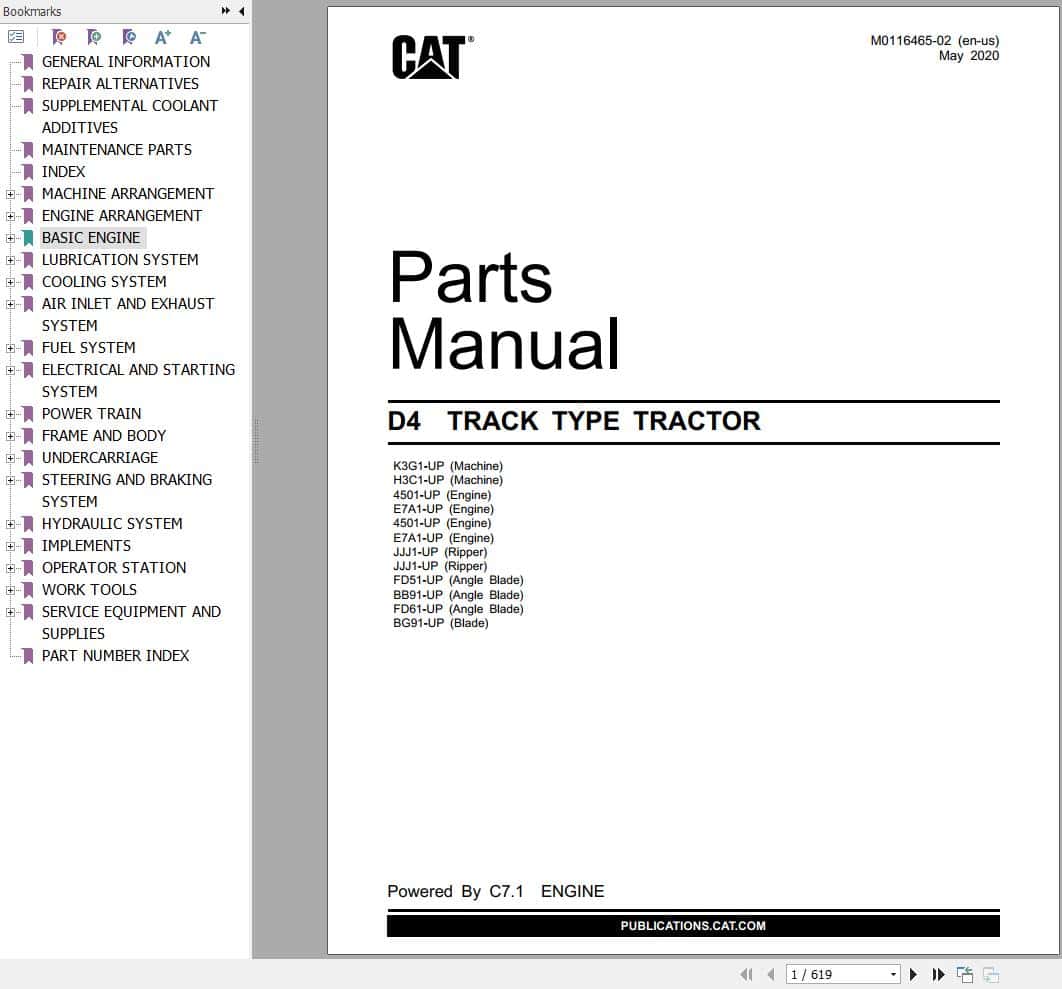1062x989 pixels.
Task: Select the HYDRAULIC SYSTEM bookmark label
Action: click(112, 524)
